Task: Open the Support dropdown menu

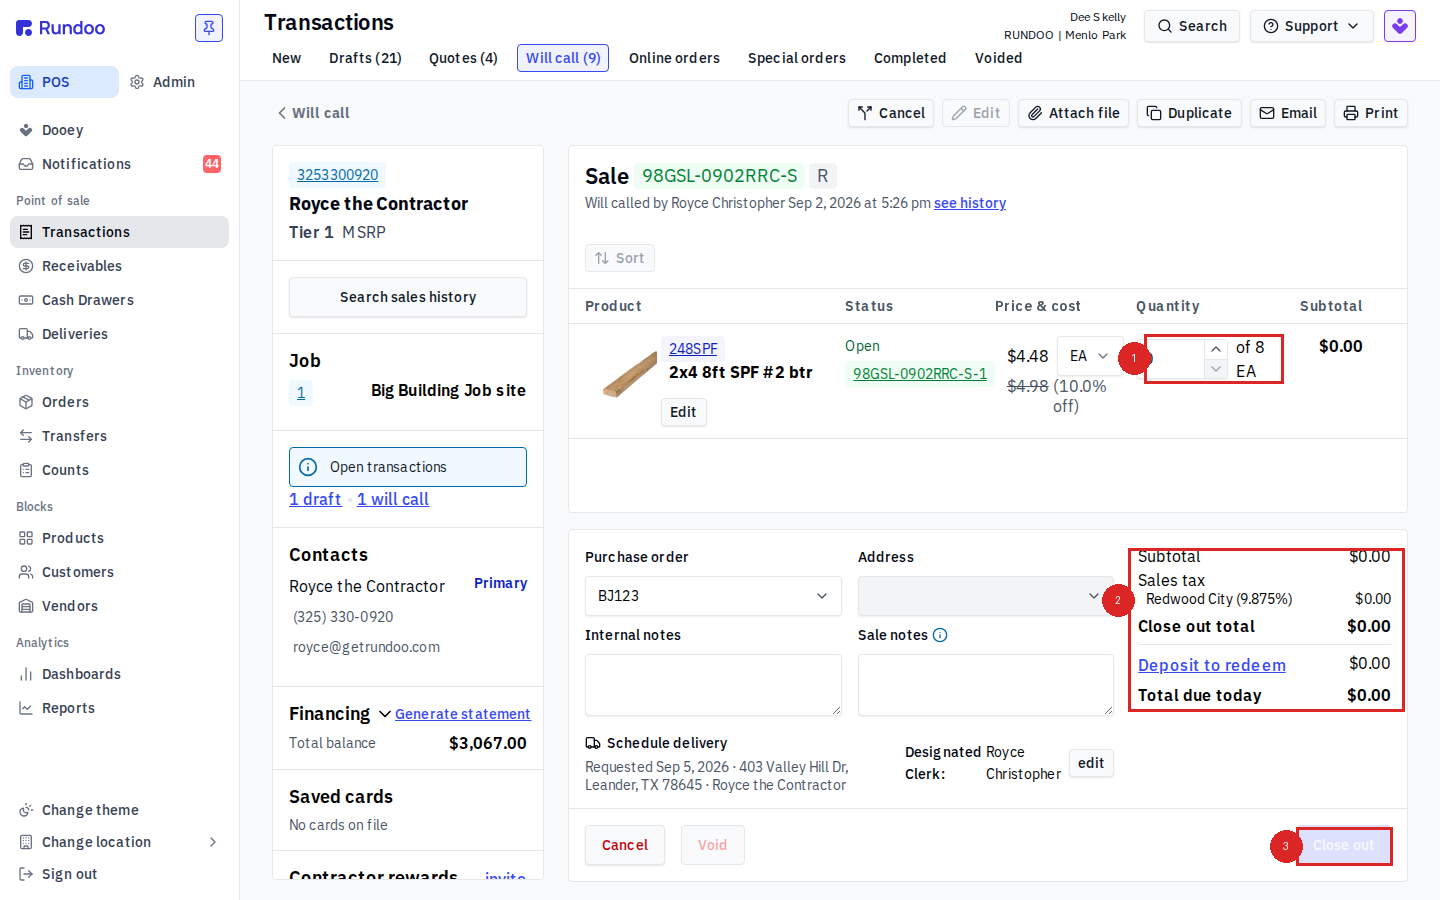Action: 1311,26
